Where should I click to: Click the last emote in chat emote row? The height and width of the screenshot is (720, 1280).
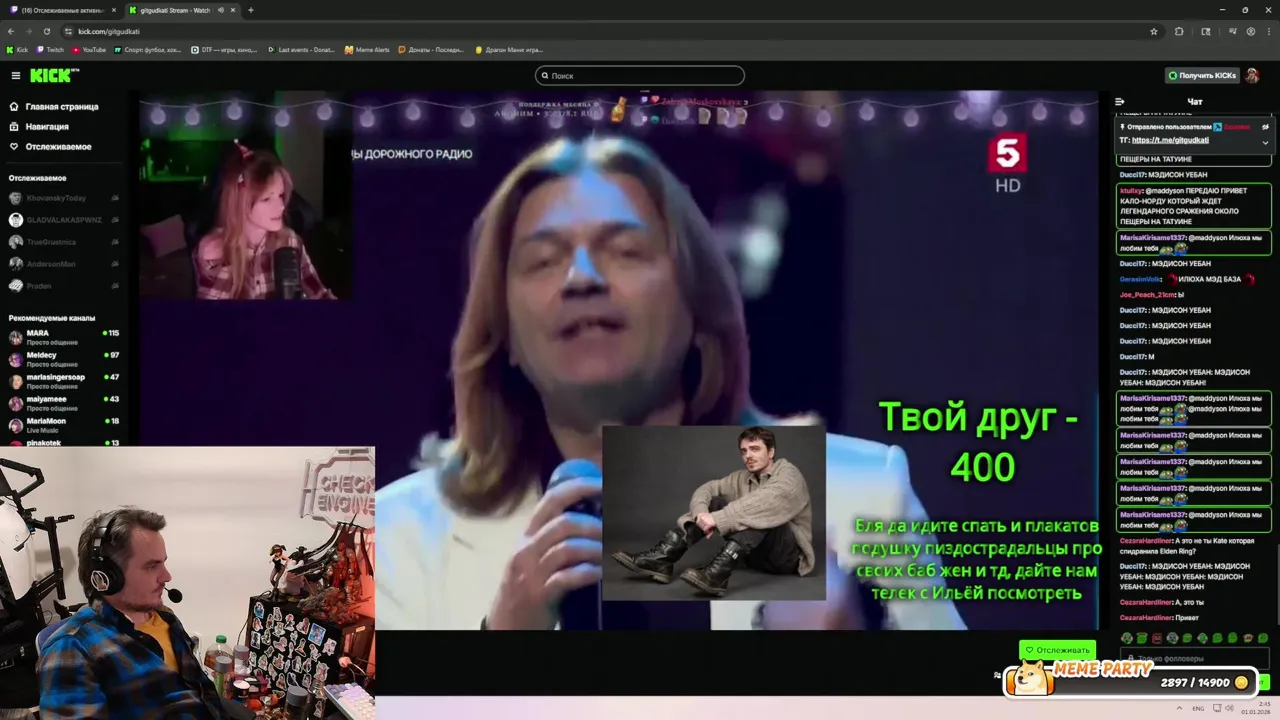(x=1262, y=638)
